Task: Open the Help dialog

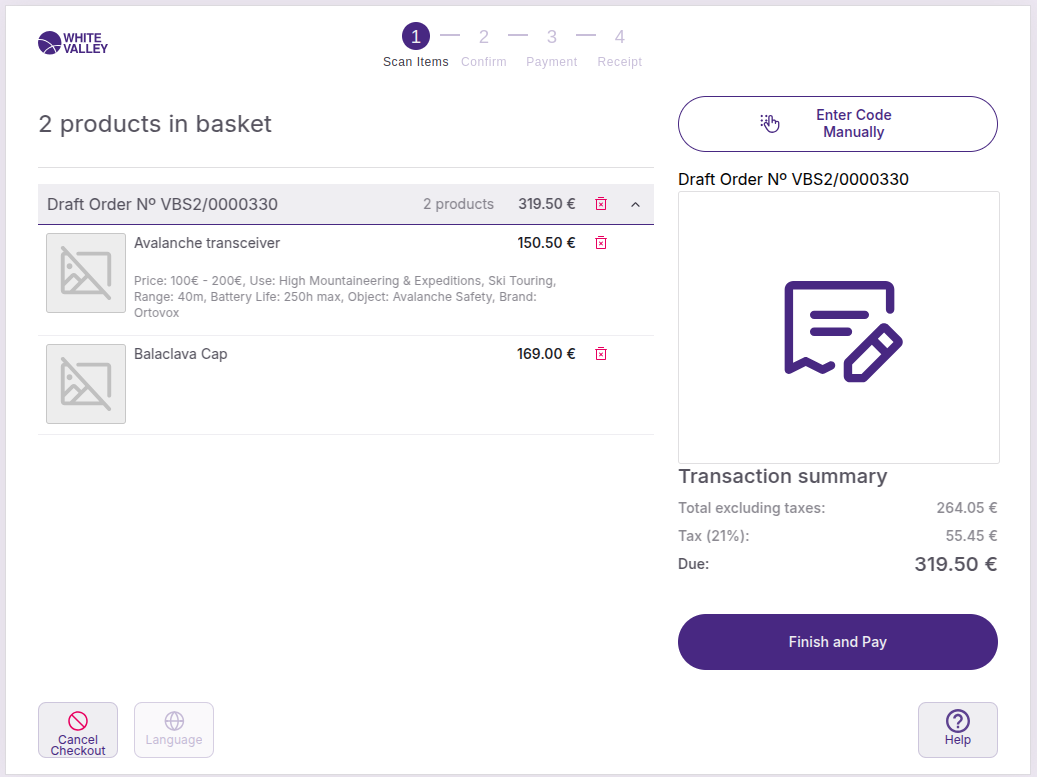Action: coord(957,730)
